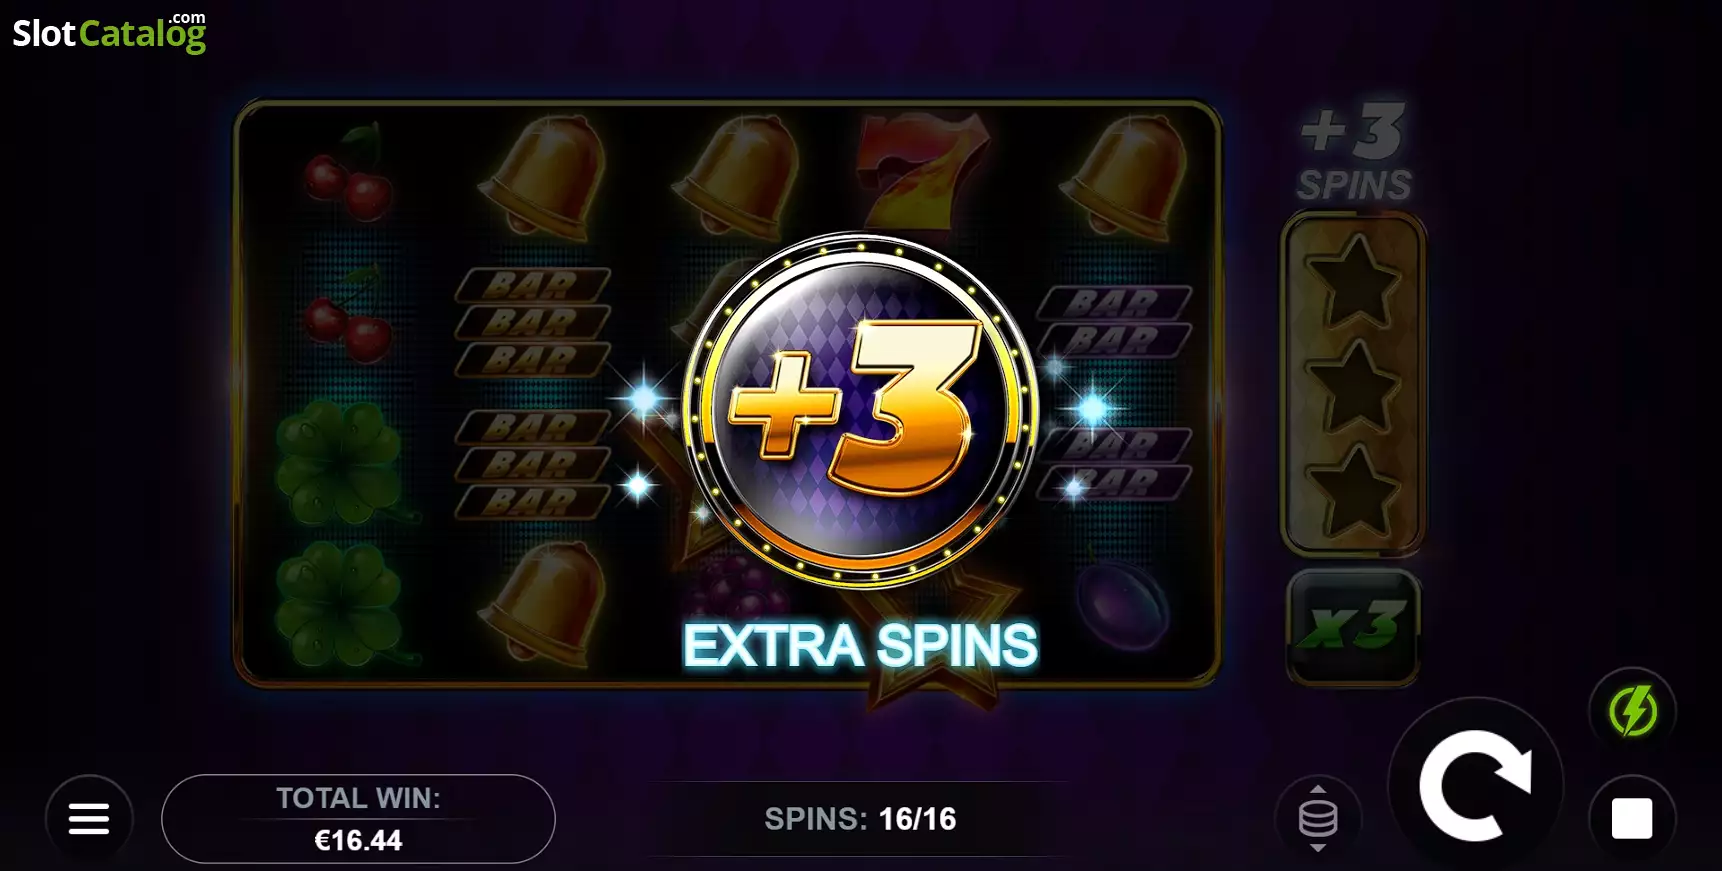The width and height of the screenshot is (1722, 871).
Task: Click the +3 extra spins coin
Action: point(861,410)
